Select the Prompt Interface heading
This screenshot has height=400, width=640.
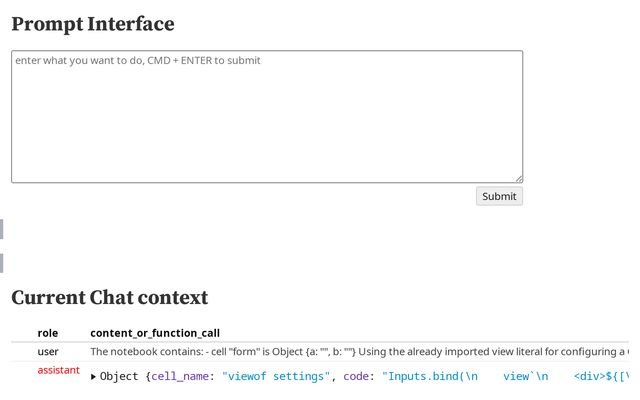tap(92, 24)
